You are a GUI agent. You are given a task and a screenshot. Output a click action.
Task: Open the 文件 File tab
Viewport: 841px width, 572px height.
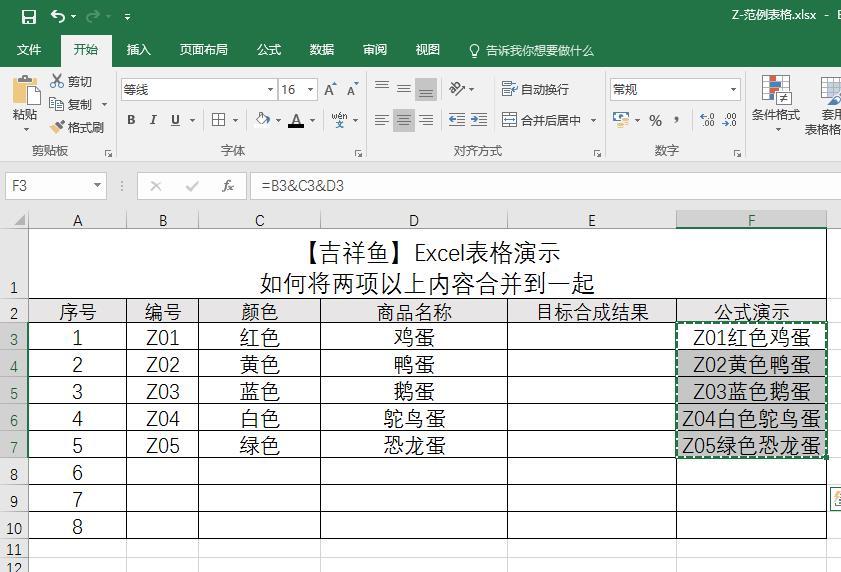coord(29,50)
